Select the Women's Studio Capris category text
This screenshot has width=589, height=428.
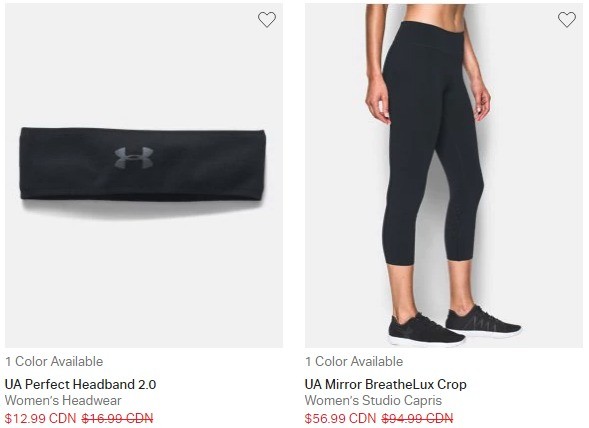point(373,401)
